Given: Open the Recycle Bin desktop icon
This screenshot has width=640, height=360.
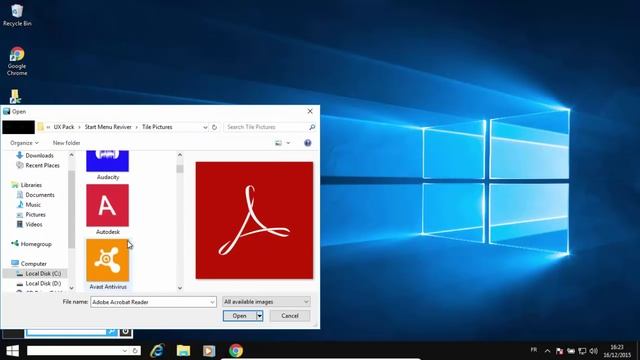Looking at the screenshot, I should tap(17, 15).
